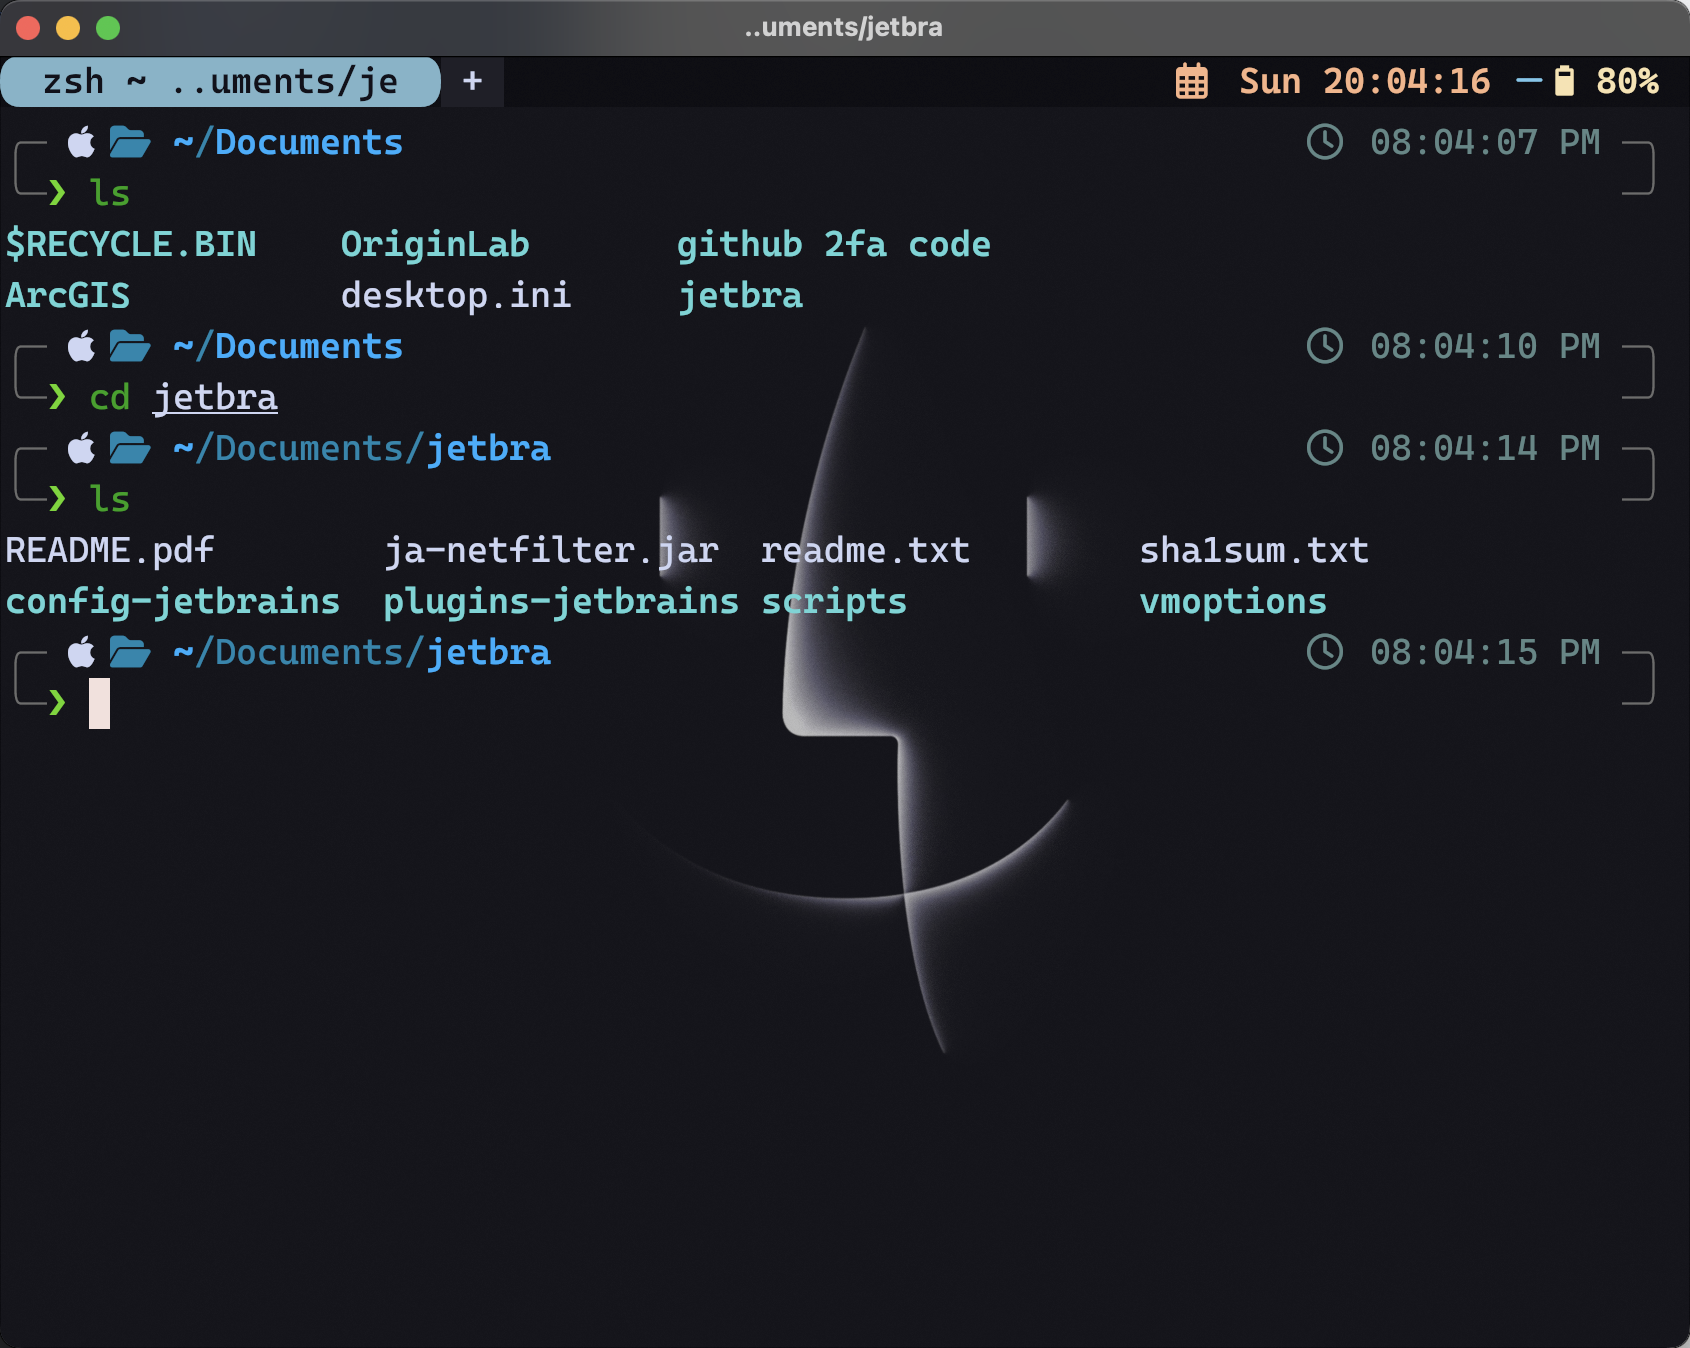Click the first ls command text
Image resolution: width=1690 pixels, height=1348 pixels.
(x=110, y=193)
